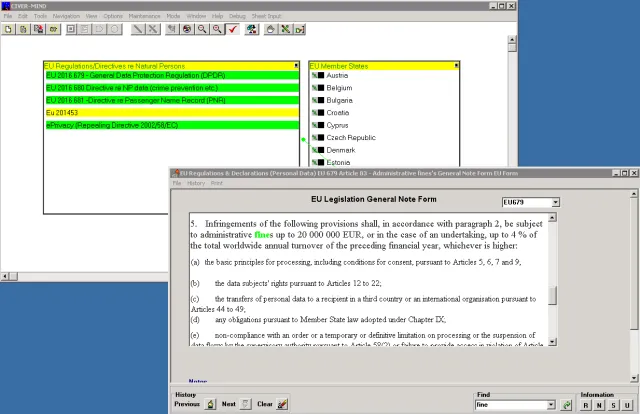Open the File menu of the form window
The height and width of the screenshot is (414, 640).
[177, 183]
